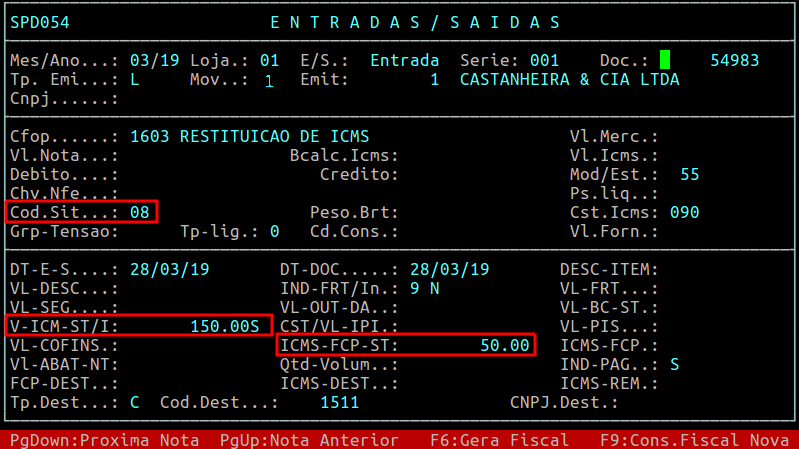799x449 pixels.
Task: Select the Loja field value 01
Action: [269, 60]
